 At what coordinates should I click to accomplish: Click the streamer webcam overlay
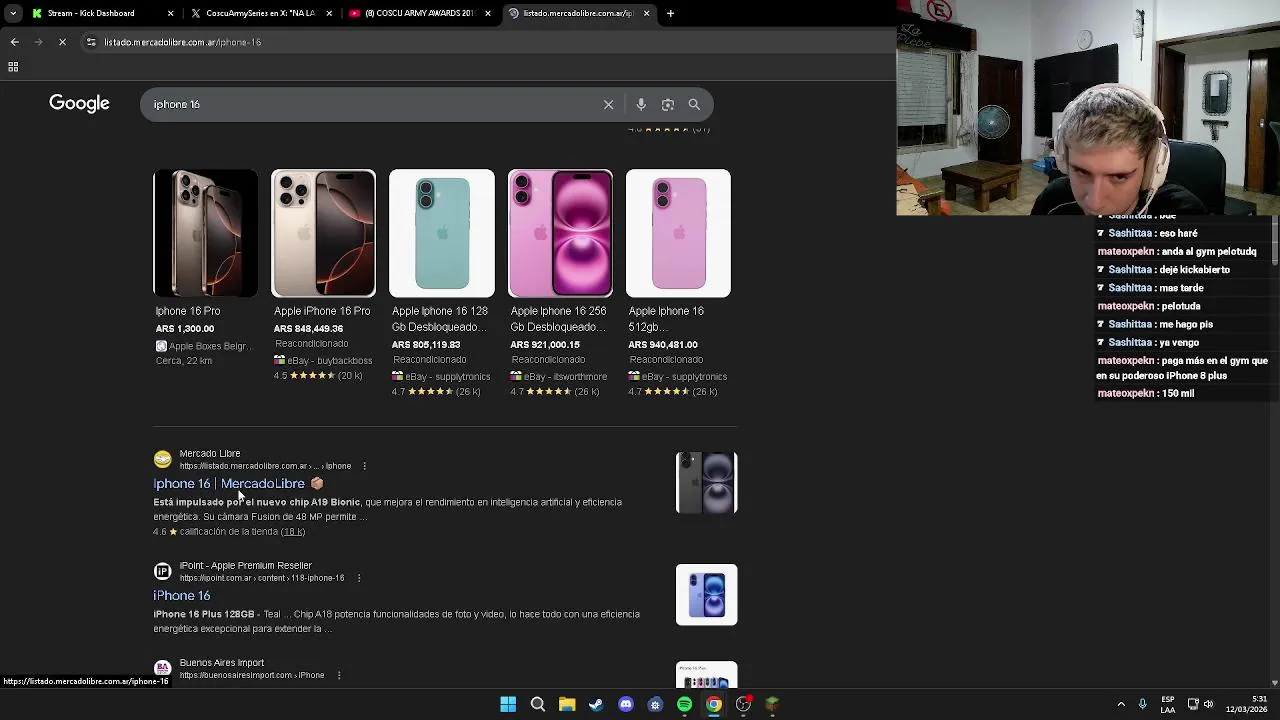click(1088, 107)
